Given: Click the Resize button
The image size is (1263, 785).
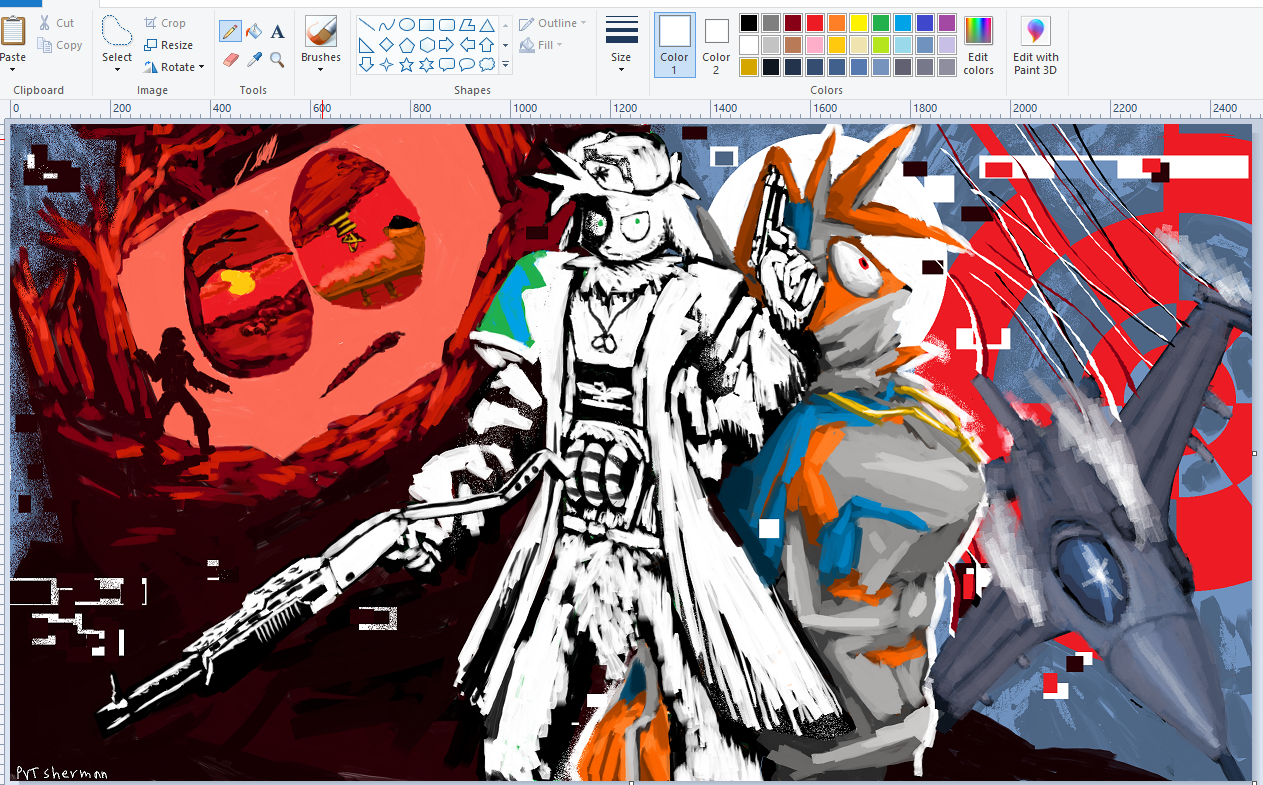Looking at the screenshot, I should pos(168,45).
